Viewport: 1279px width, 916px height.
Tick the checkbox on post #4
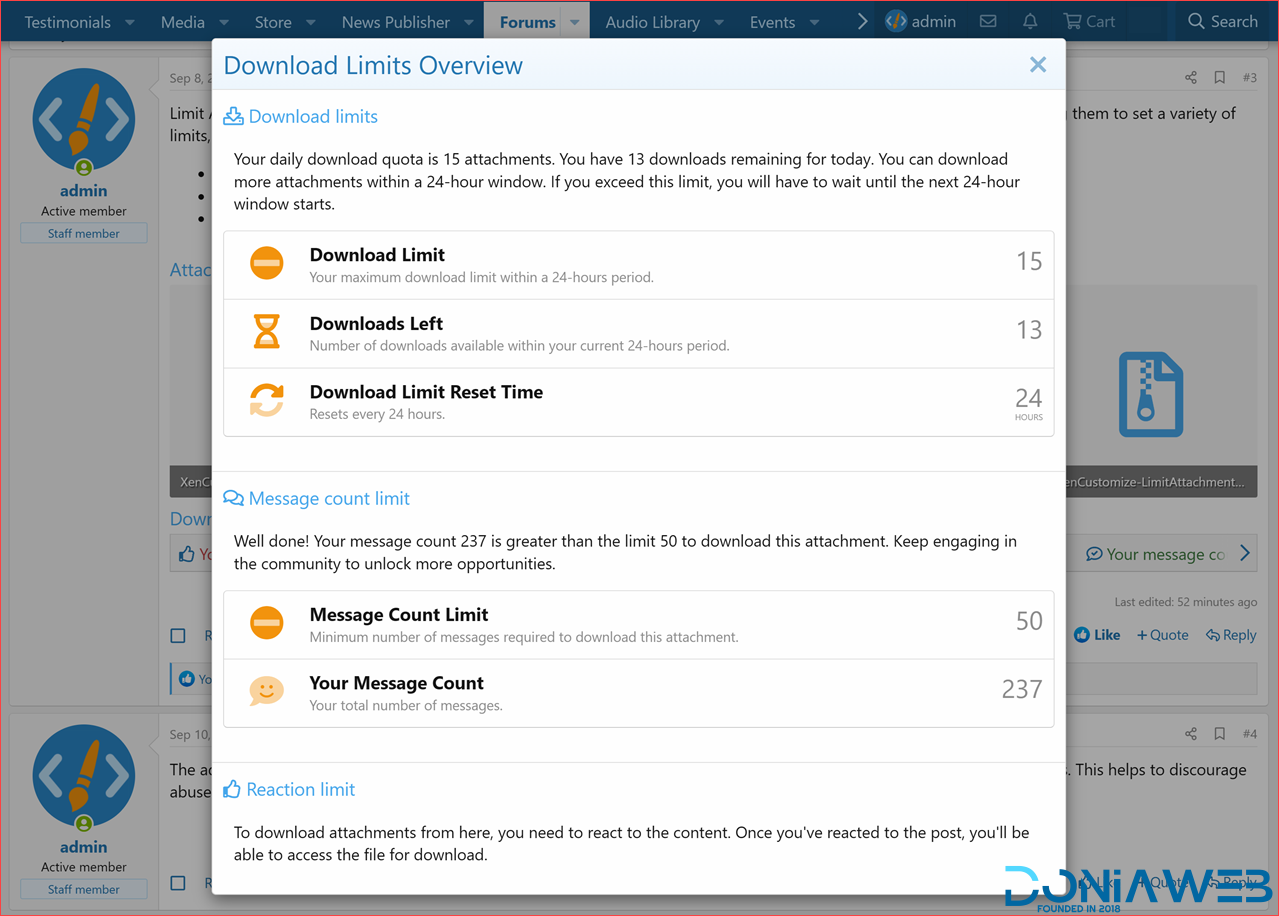point(178,883)
